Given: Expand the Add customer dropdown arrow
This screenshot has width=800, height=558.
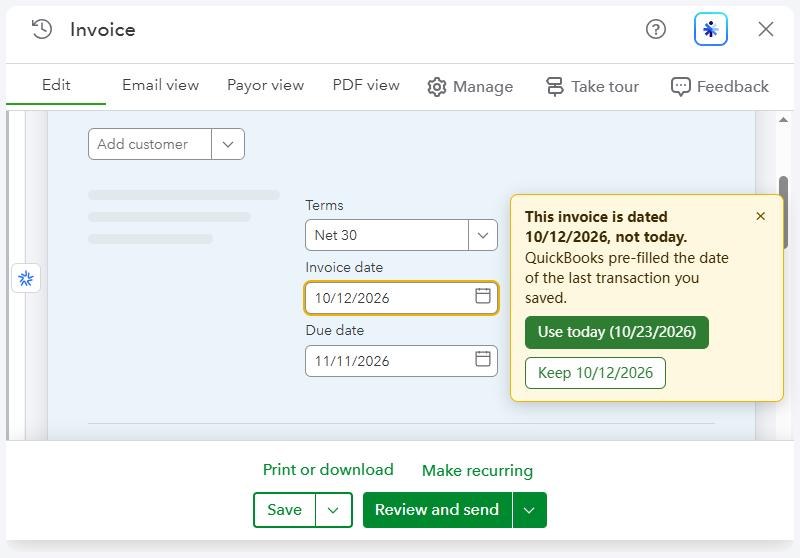Looking at the screenshot, I should click(x=228, y=144).
